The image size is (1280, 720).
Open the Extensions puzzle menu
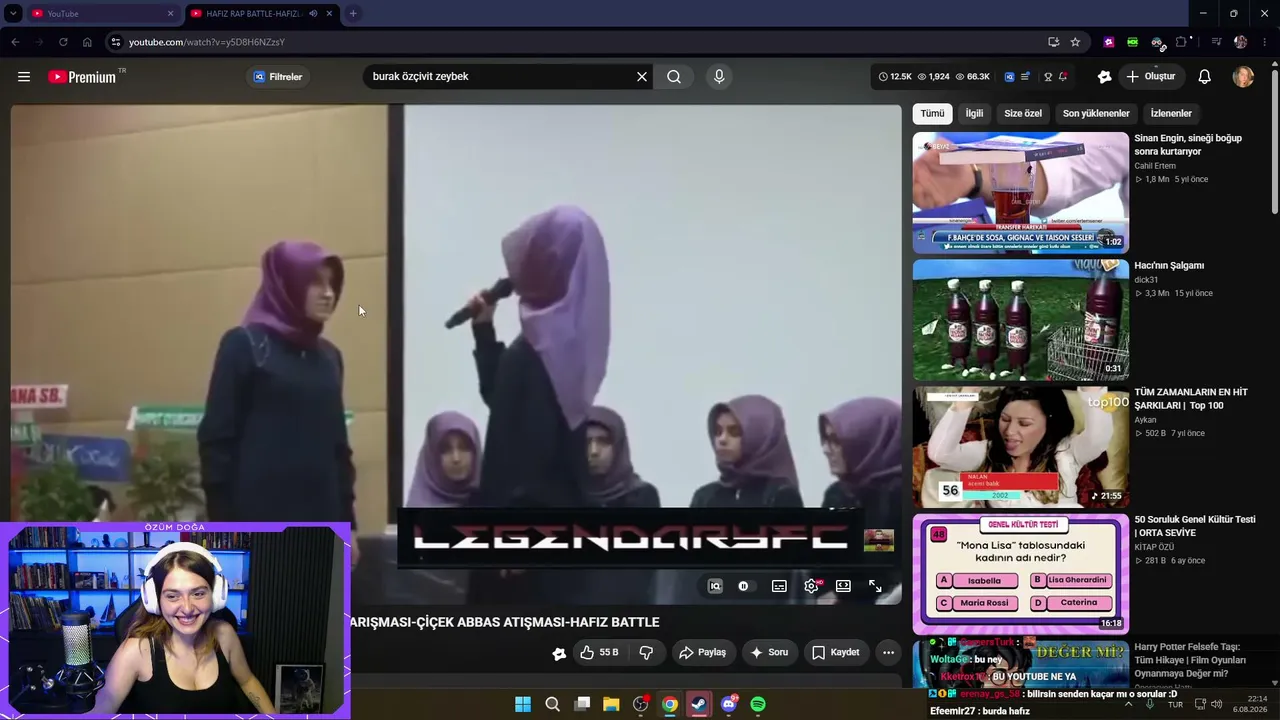[x=1181, y=42]
